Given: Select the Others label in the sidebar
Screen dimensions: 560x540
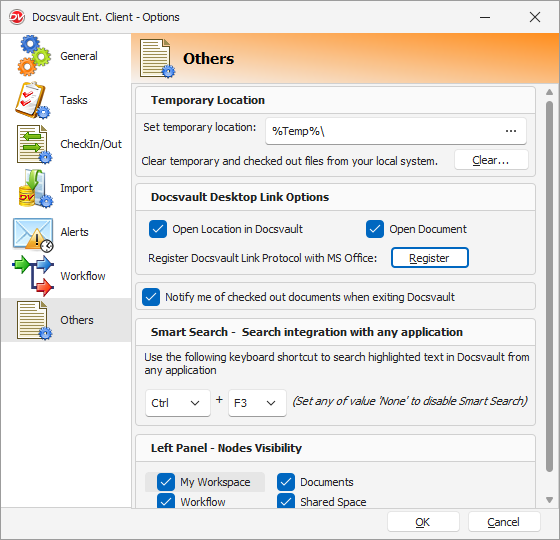Looking at the screenshot, I should tap(77, 320).
